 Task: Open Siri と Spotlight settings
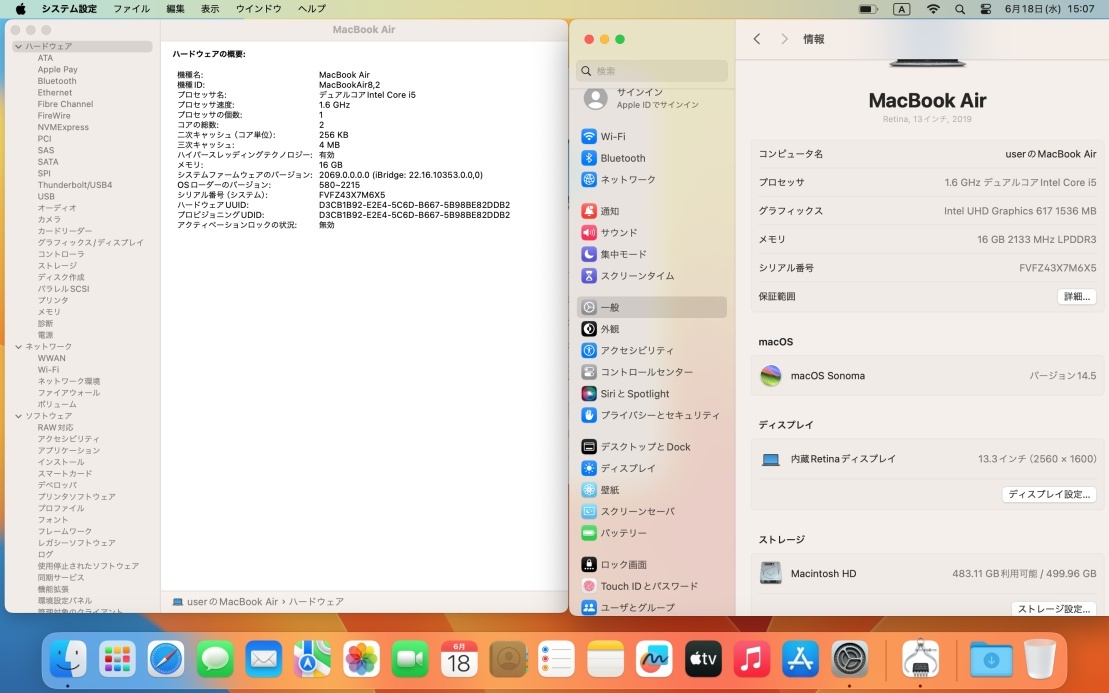[x=651, y=394]
